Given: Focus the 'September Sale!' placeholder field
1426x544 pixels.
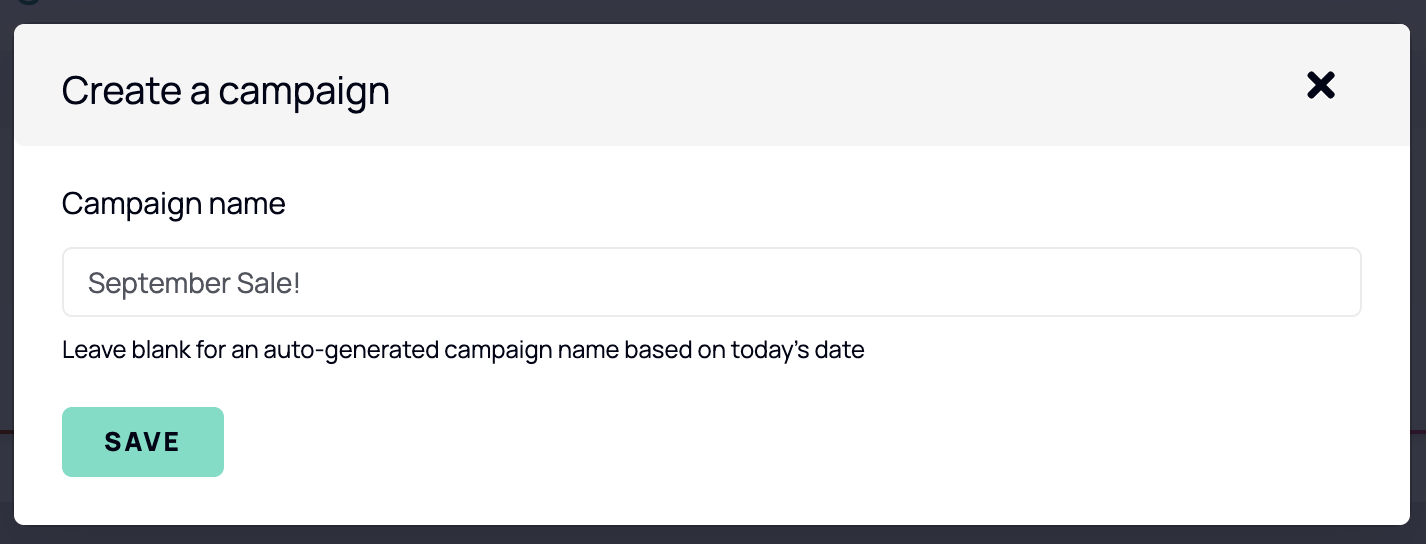Looking at the screenshot, I should click(712, 283).
